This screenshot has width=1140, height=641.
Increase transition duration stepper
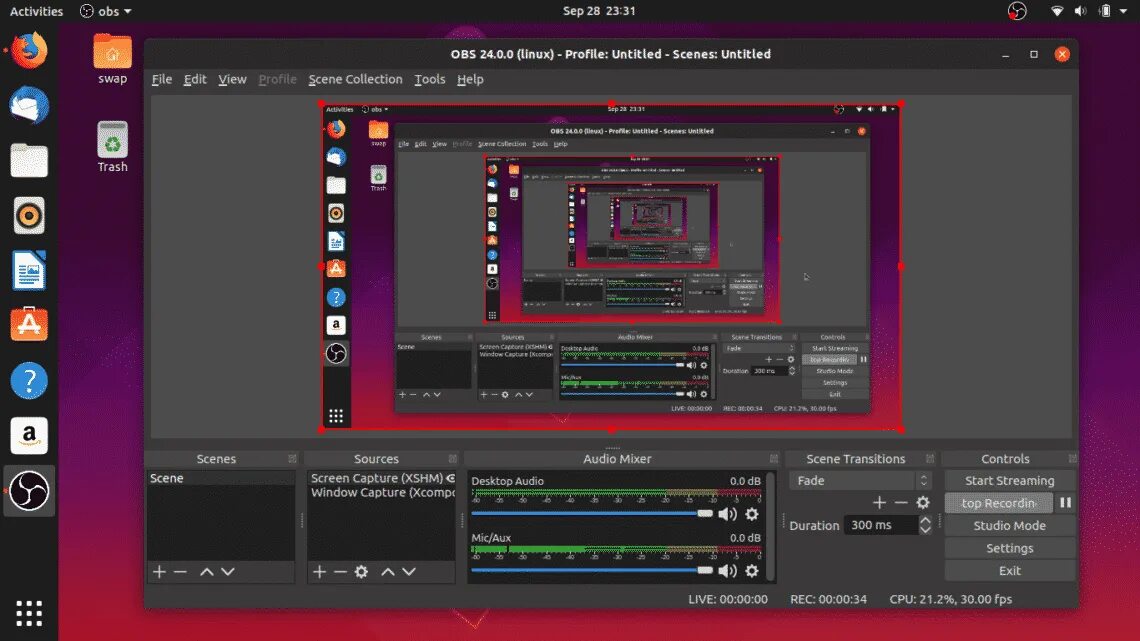925,520
